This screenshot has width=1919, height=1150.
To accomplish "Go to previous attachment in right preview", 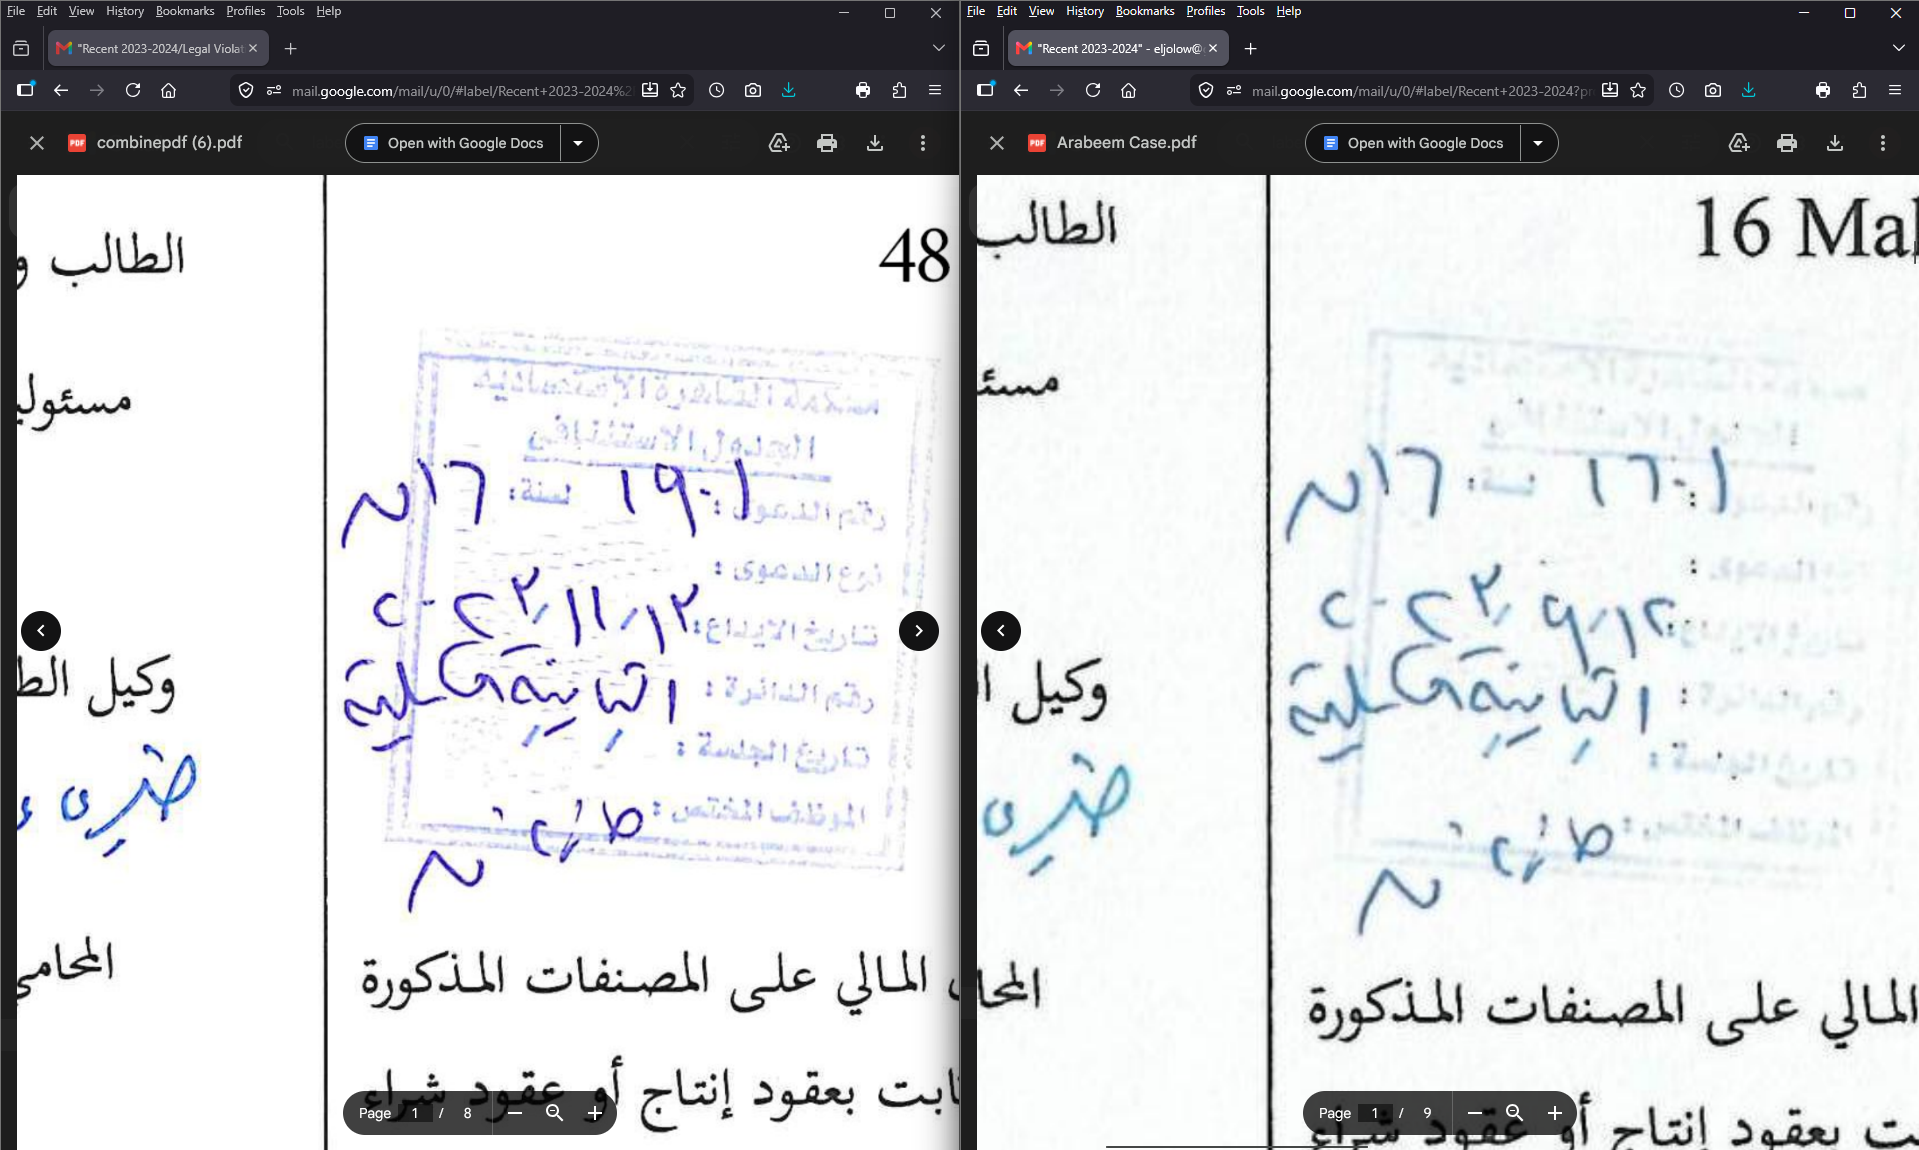I will click(x=1001, y=631).
